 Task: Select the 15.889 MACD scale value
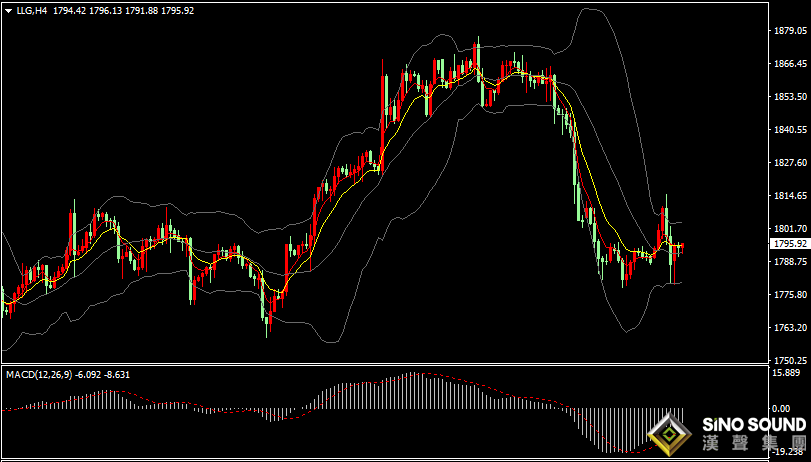[x=785, y=373]
